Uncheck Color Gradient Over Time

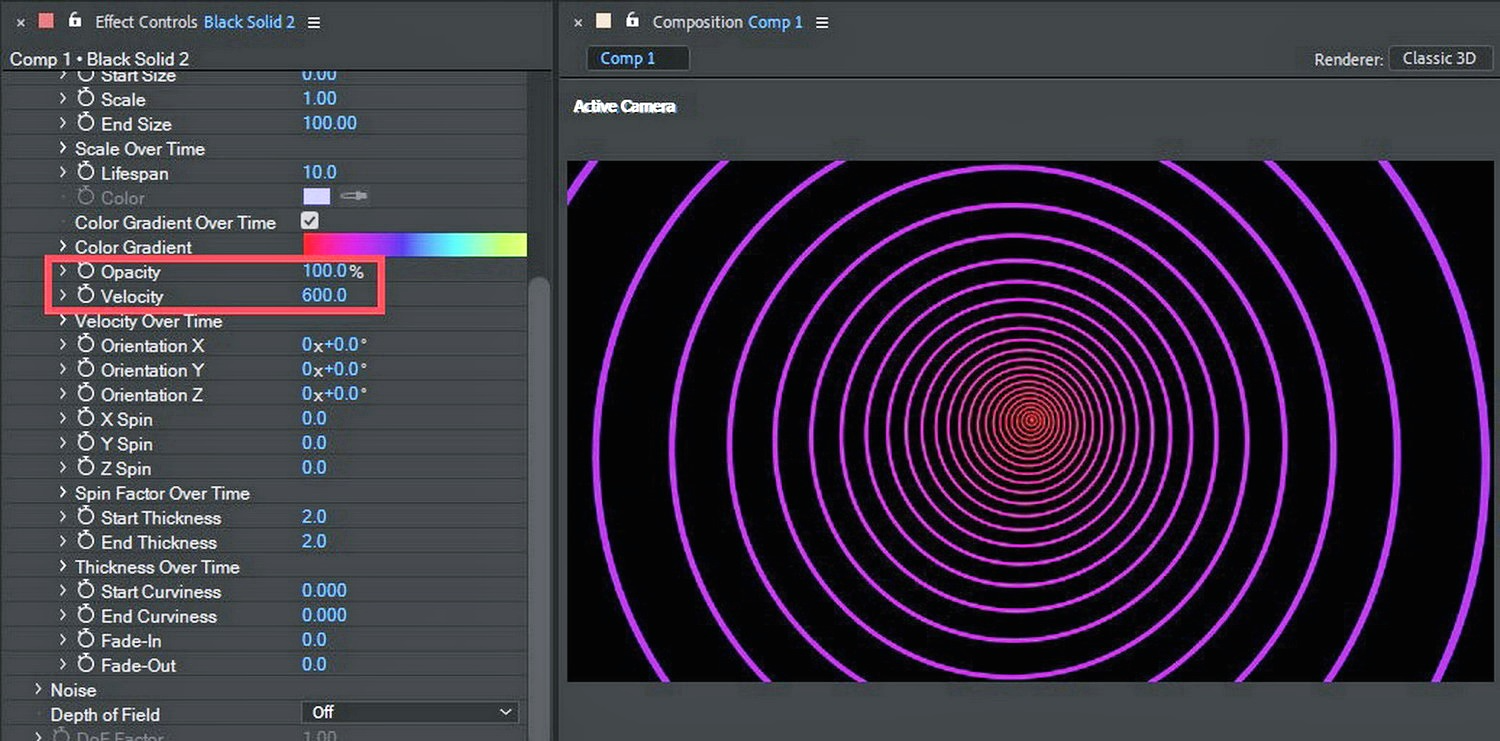click(x=310, y=221)
